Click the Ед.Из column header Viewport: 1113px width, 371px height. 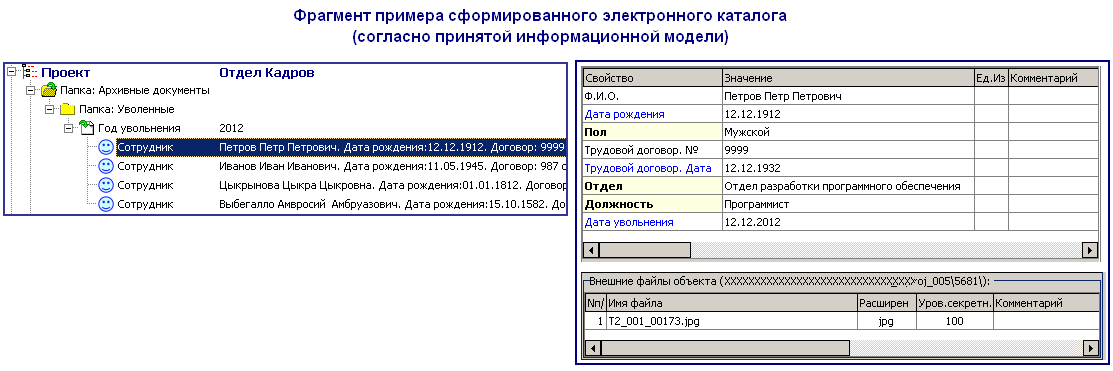pyautogui.click(x=992, y=78)
